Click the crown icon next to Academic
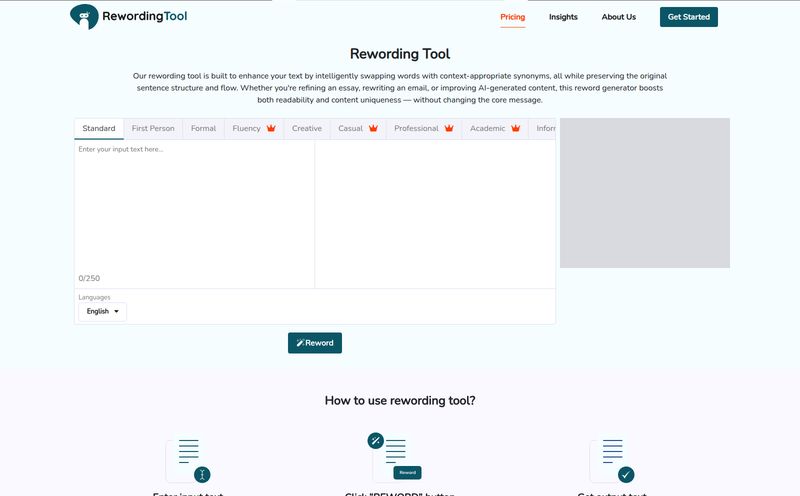 point(516,128)
